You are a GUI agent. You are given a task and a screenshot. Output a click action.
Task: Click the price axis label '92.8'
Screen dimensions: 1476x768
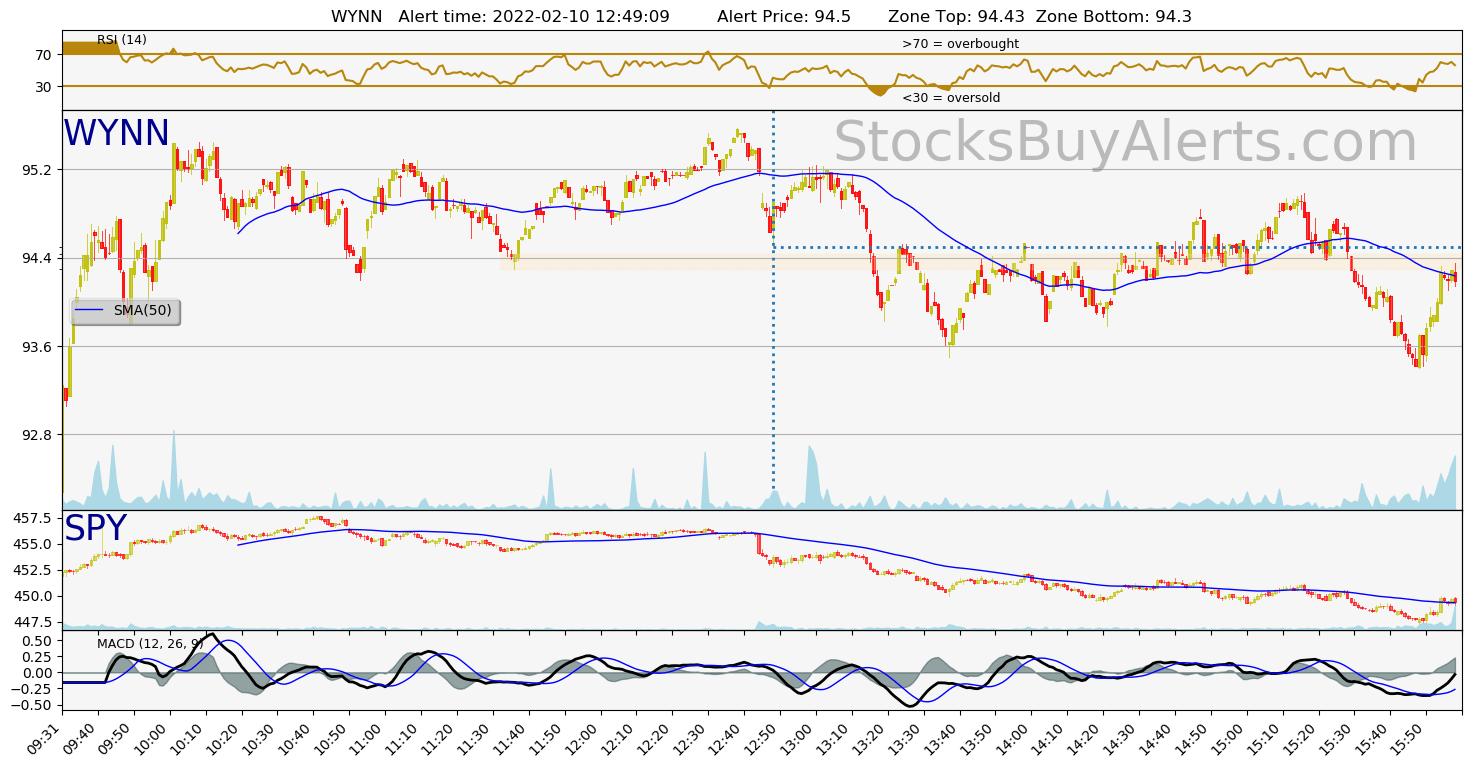click(36, 435)
